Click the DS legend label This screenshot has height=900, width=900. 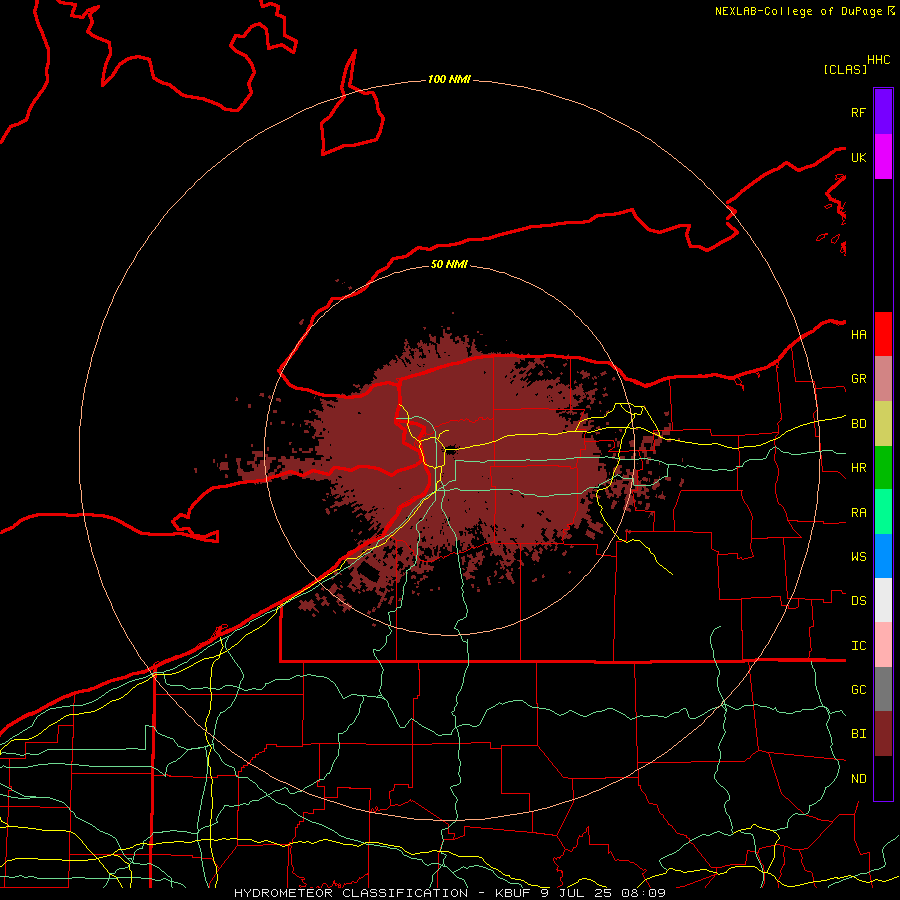(x=858, y=601)
